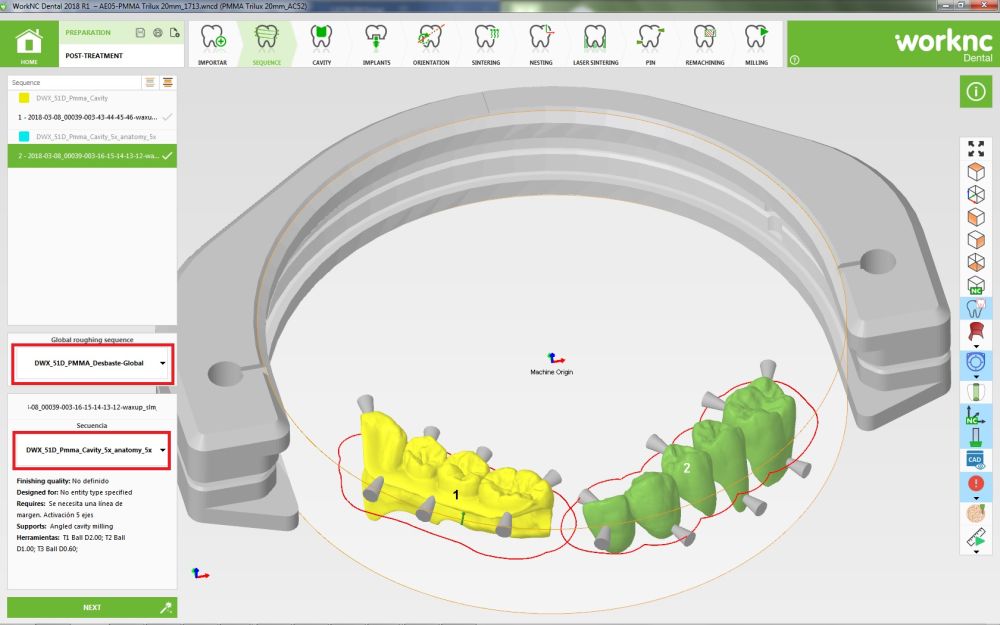Open the Importar step
The height and width of the screenshot is (625, 1000).
tap(212, 45)
